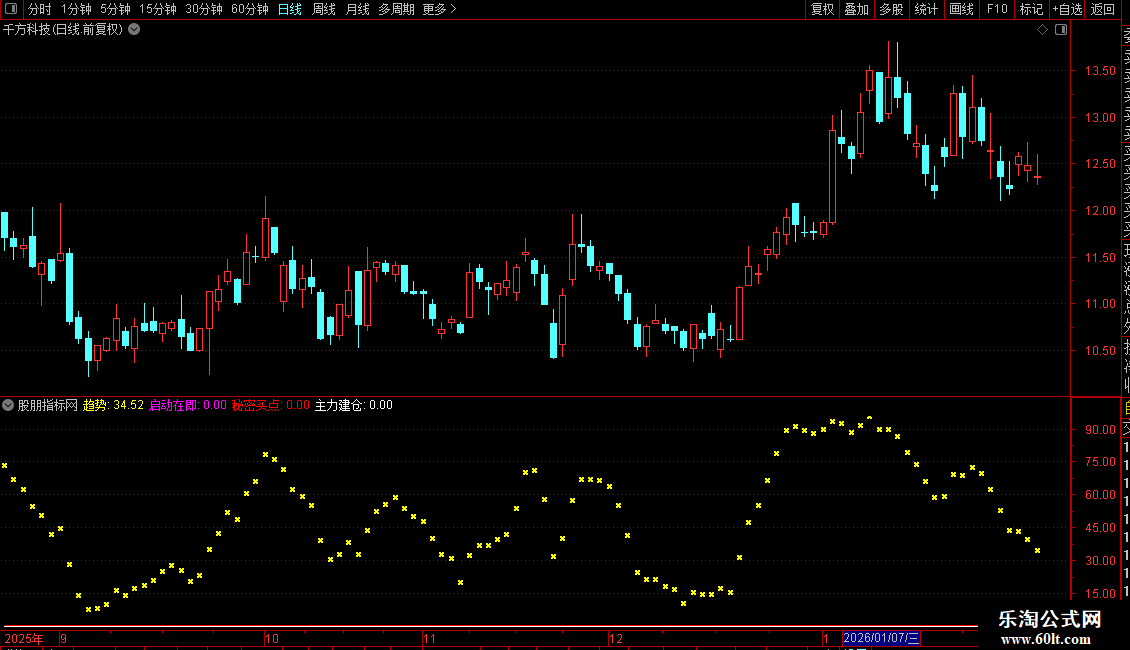Add stock via +自选 button
The height and width of the screenshot is (650, 1130).
point(1067,9)
